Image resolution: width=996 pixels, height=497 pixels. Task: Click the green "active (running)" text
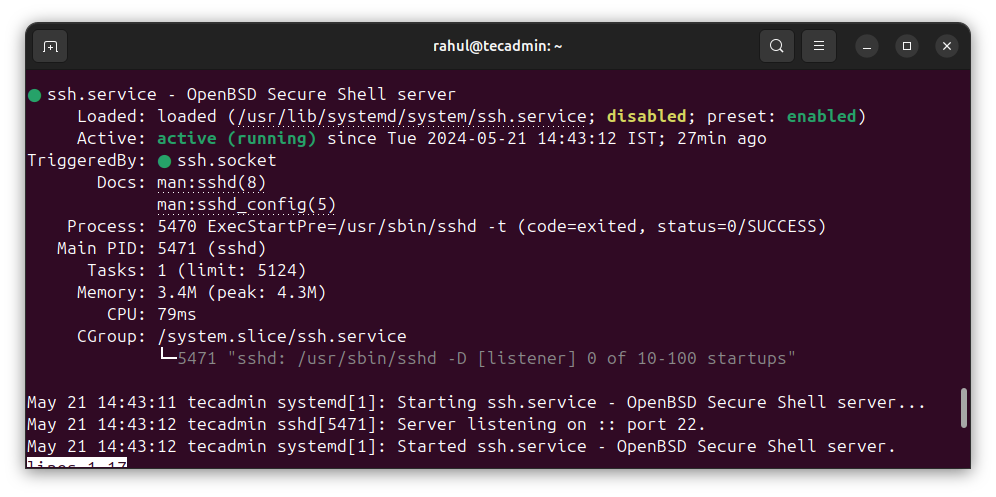237,139
